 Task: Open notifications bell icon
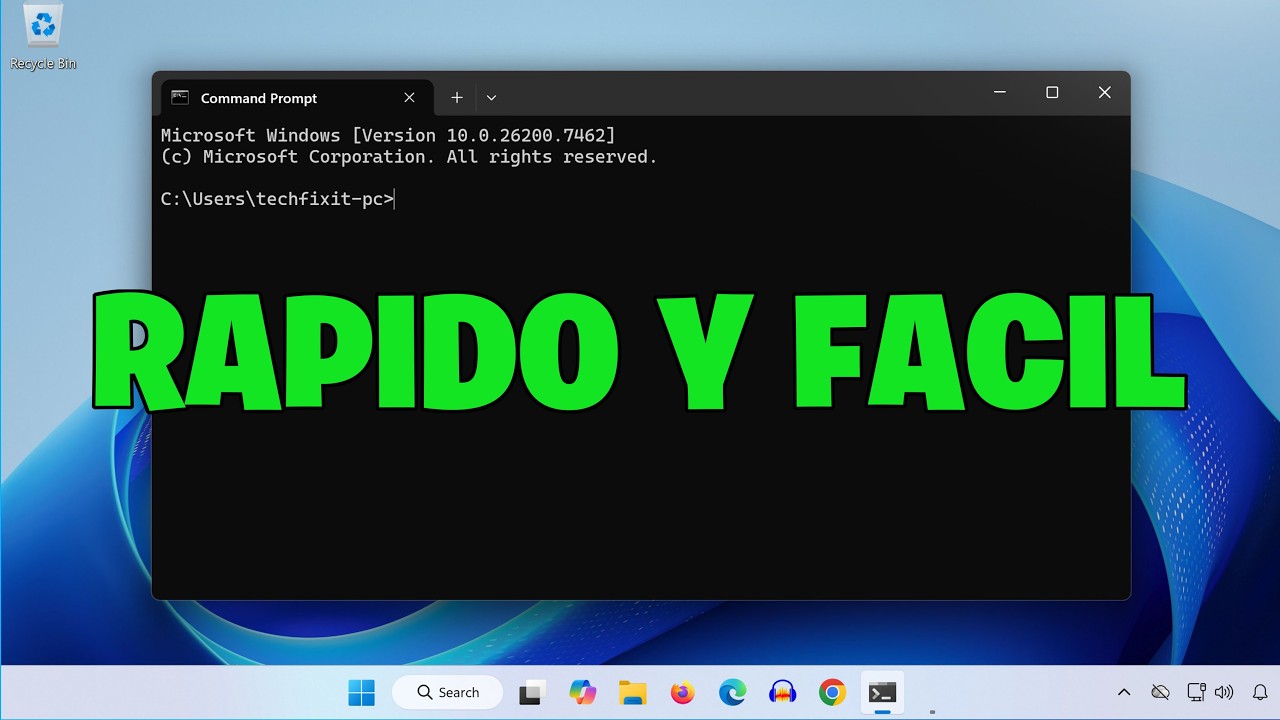(x=1260, y=692)
